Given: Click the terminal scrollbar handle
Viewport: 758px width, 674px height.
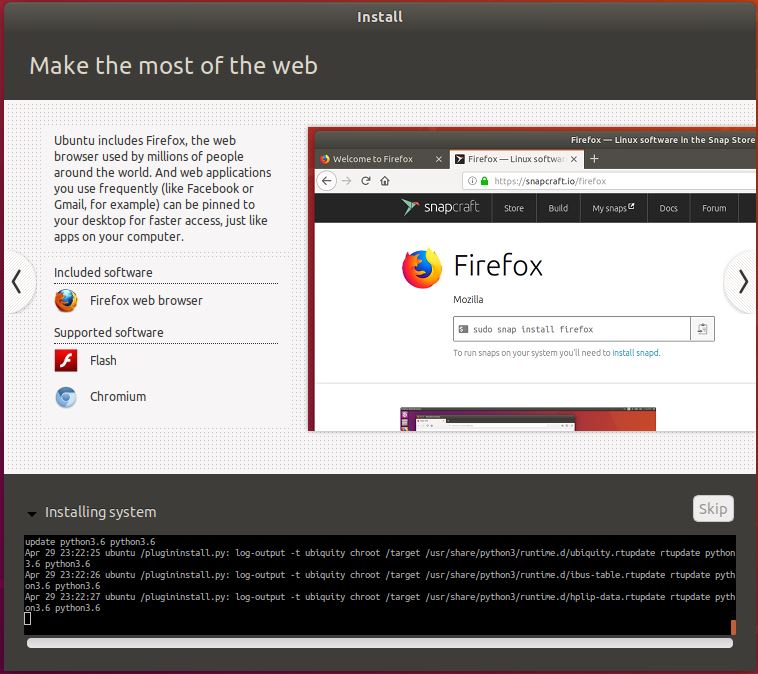Looking at the screenshot, I should [733, 627].
